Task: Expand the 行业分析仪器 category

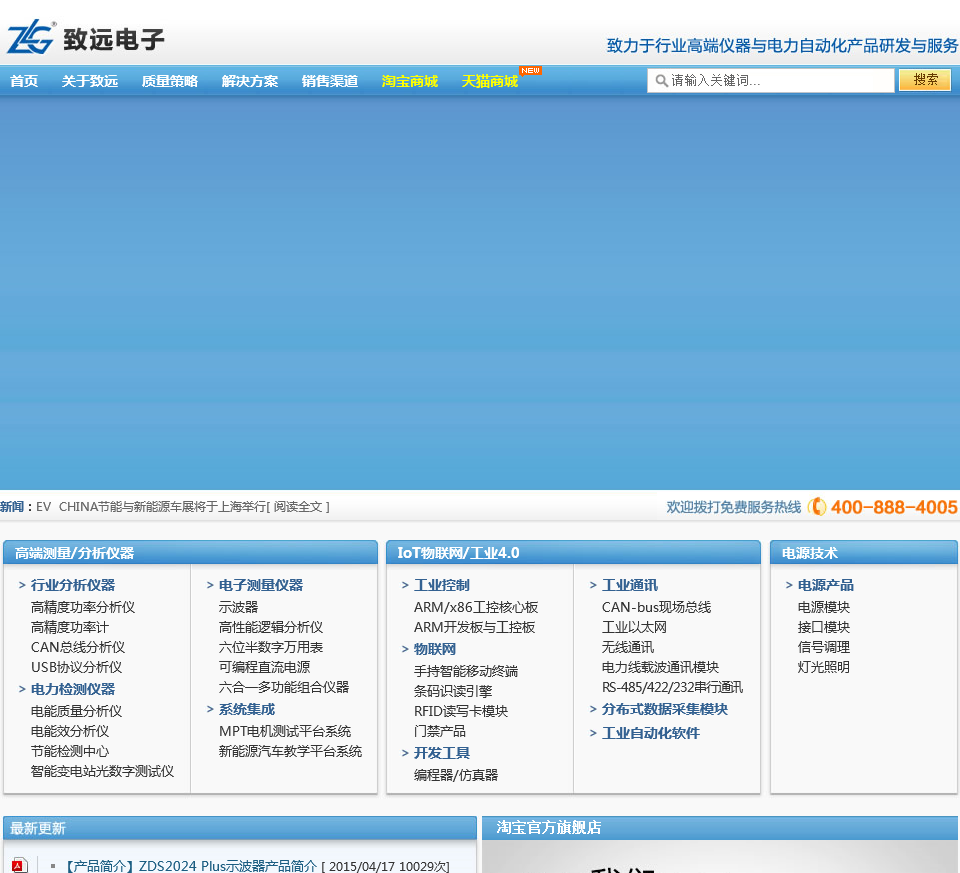Action: 72,585
